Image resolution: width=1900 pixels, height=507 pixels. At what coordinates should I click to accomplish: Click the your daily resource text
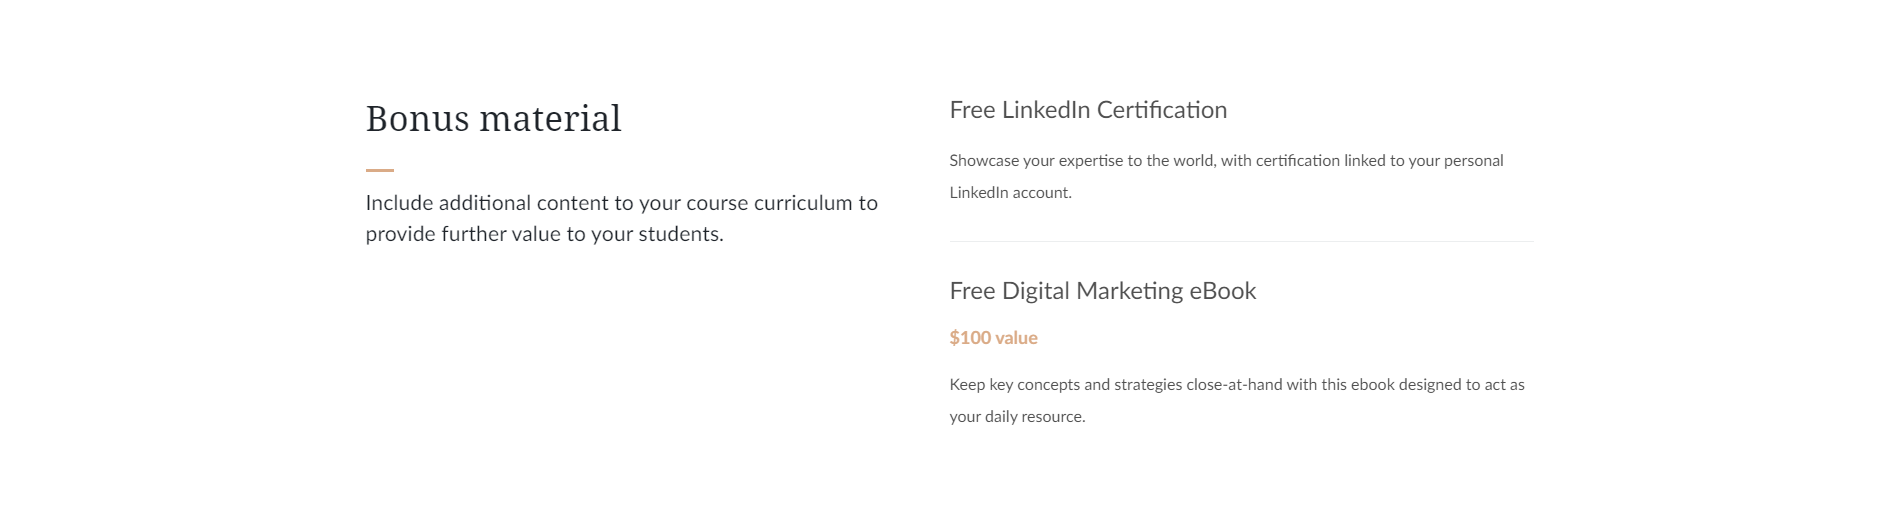1017,417
